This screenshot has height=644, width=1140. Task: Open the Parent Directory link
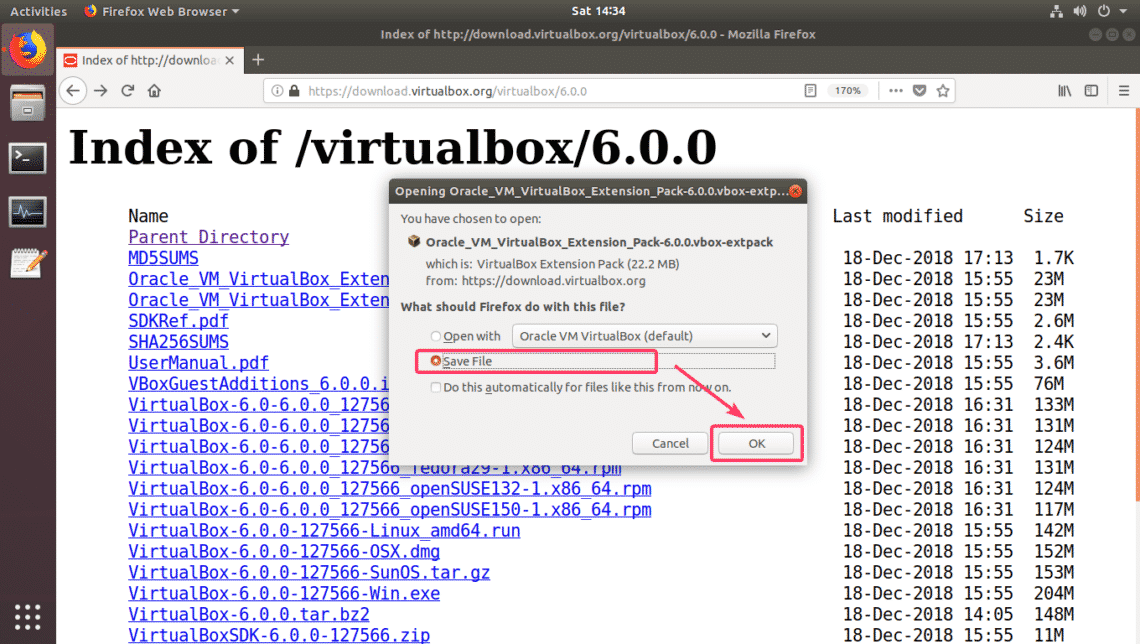point(209,237)
